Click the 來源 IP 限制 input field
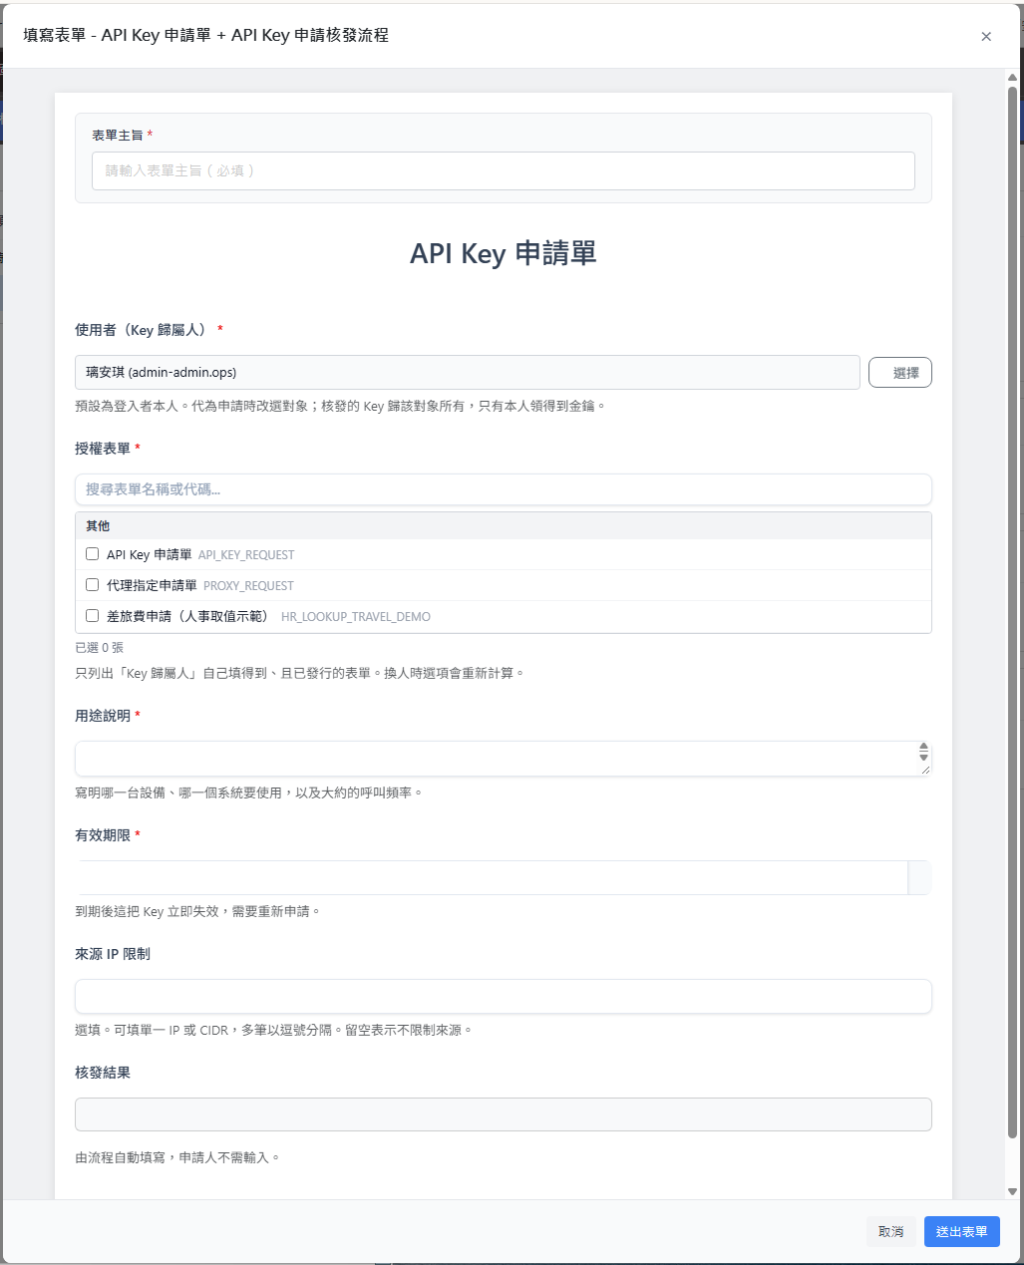The image size is (1024, 1265). point(503,997)
